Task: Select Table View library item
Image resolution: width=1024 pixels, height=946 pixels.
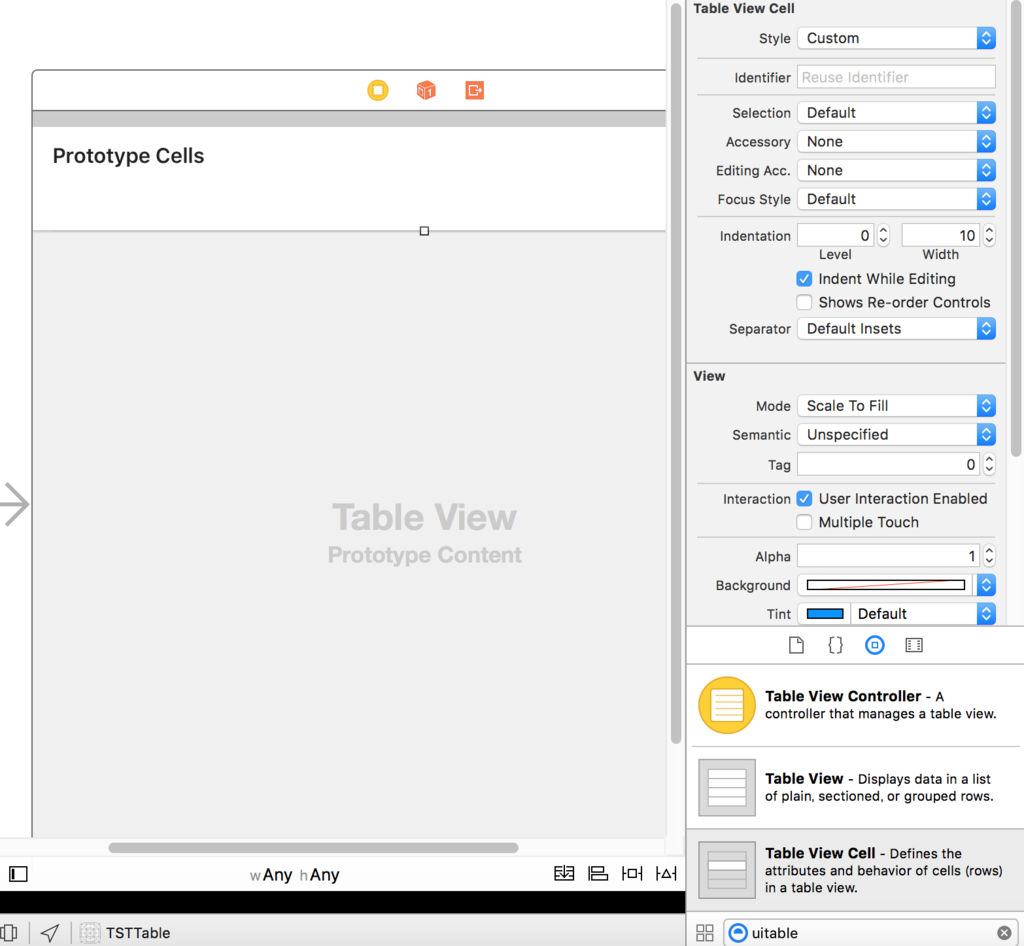Action: 856,787
